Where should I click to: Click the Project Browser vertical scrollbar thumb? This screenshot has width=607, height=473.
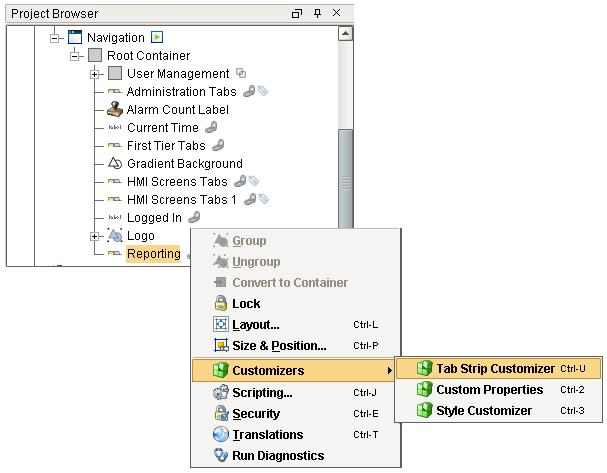(x=345, y=179)
